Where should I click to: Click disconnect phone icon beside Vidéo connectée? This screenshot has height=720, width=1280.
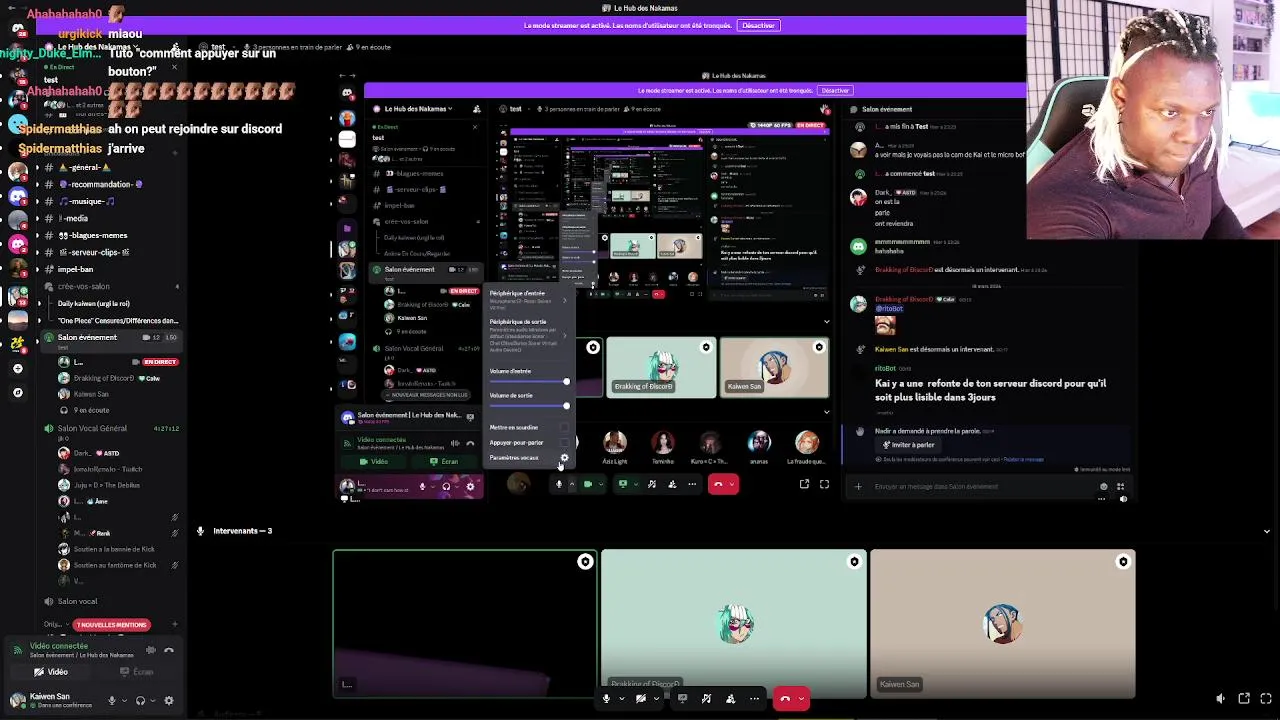click(x=169, y=650)
